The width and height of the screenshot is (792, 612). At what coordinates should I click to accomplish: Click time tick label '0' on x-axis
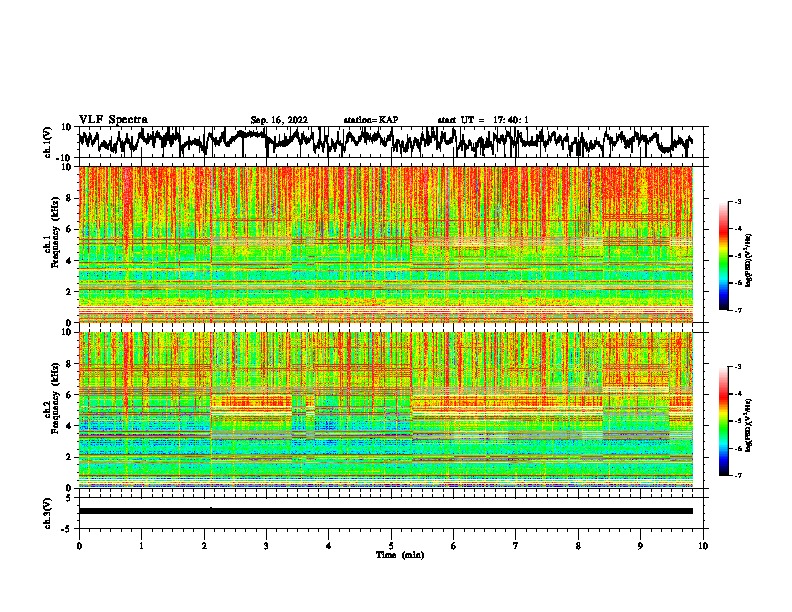79,546
